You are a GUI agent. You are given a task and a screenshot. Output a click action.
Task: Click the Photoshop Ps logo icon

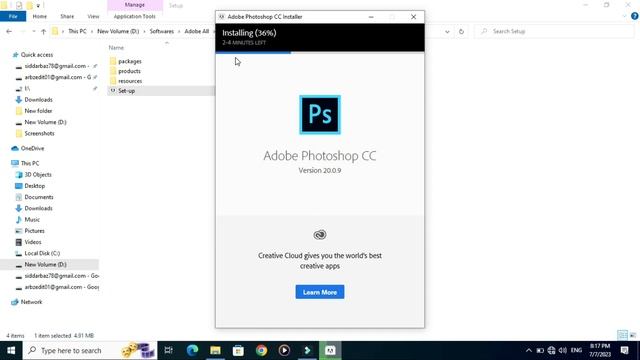pyautogui.click(x=320, y=115)
